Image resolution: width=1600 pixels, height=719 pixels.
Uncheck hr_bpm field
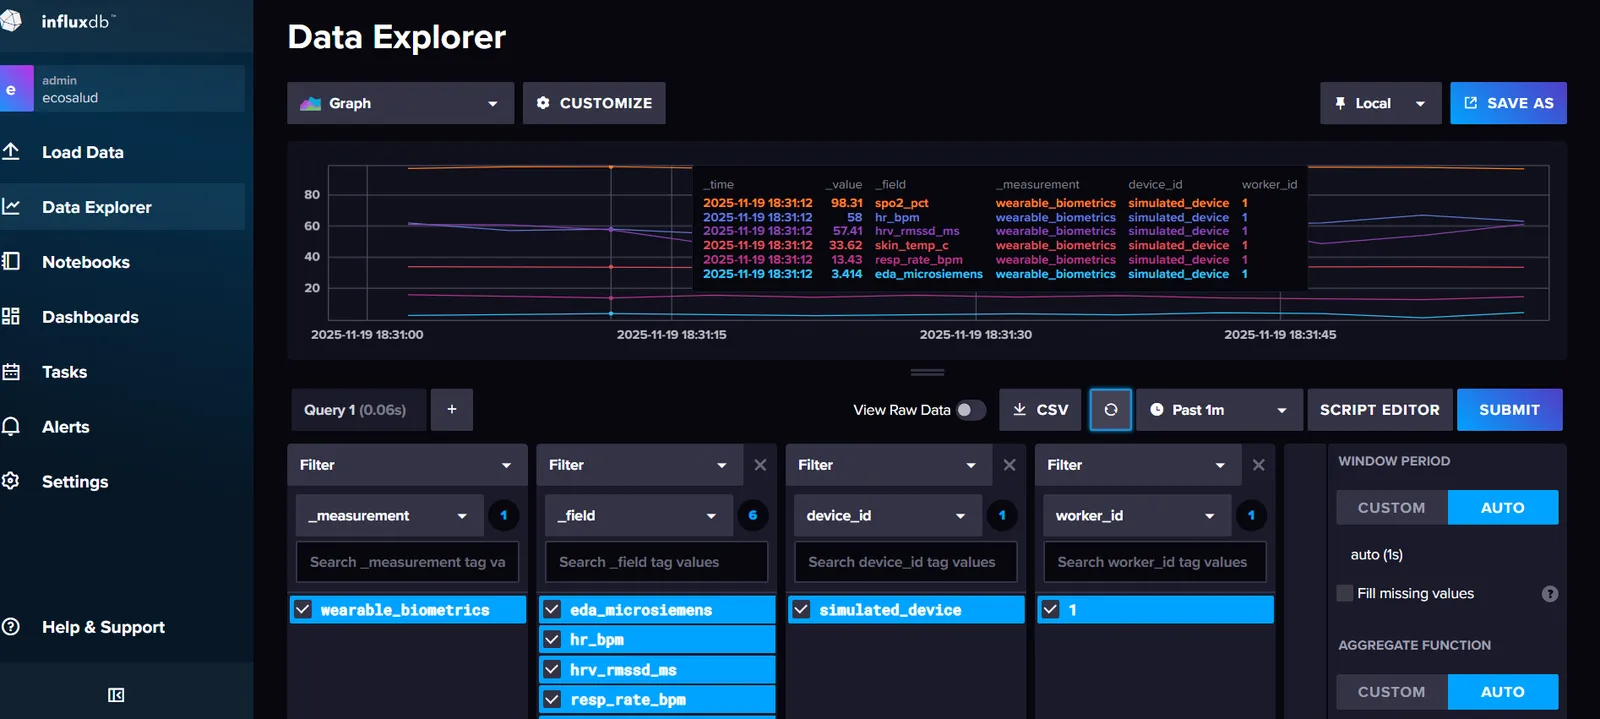pos(552,639)
